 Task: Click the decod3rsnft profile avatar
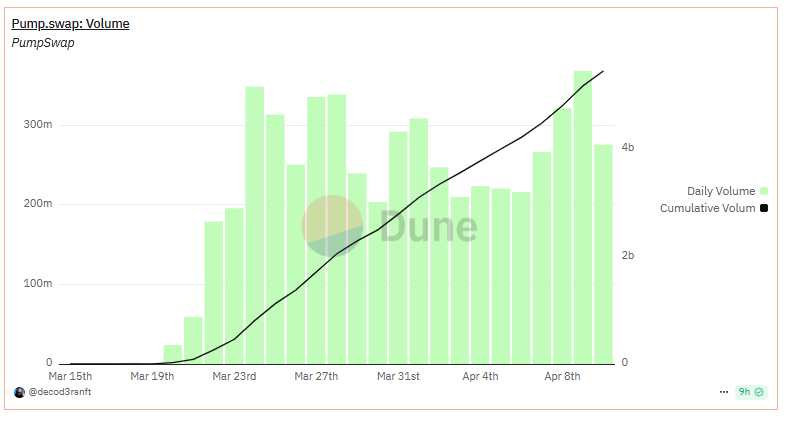[x=19, y=392]
